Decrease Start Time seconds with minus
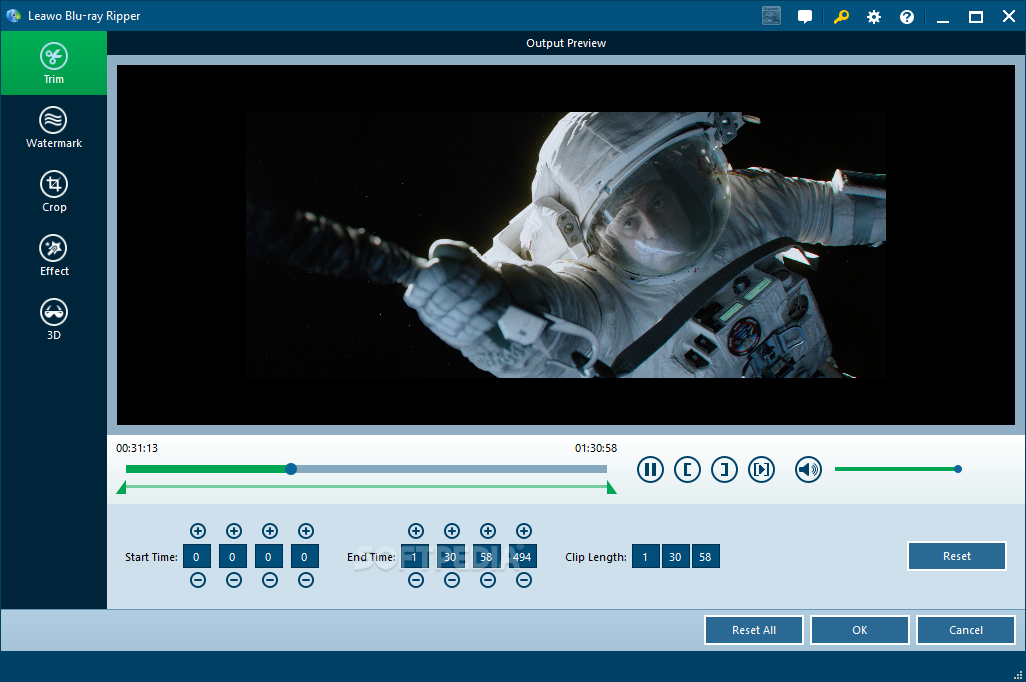The height and width of the screenshot is (682, 1026). (x=270, y=580)
